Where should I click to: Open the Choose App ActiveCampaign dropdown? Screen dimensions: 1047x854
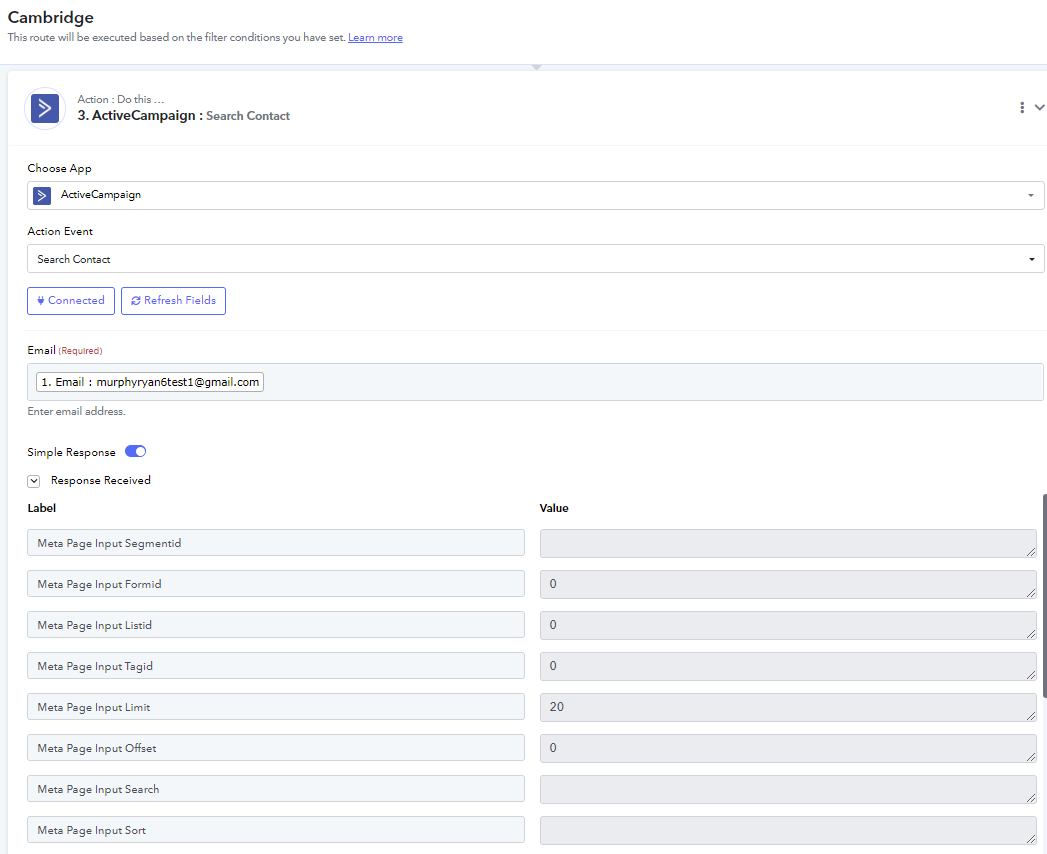tap(536, 195)
